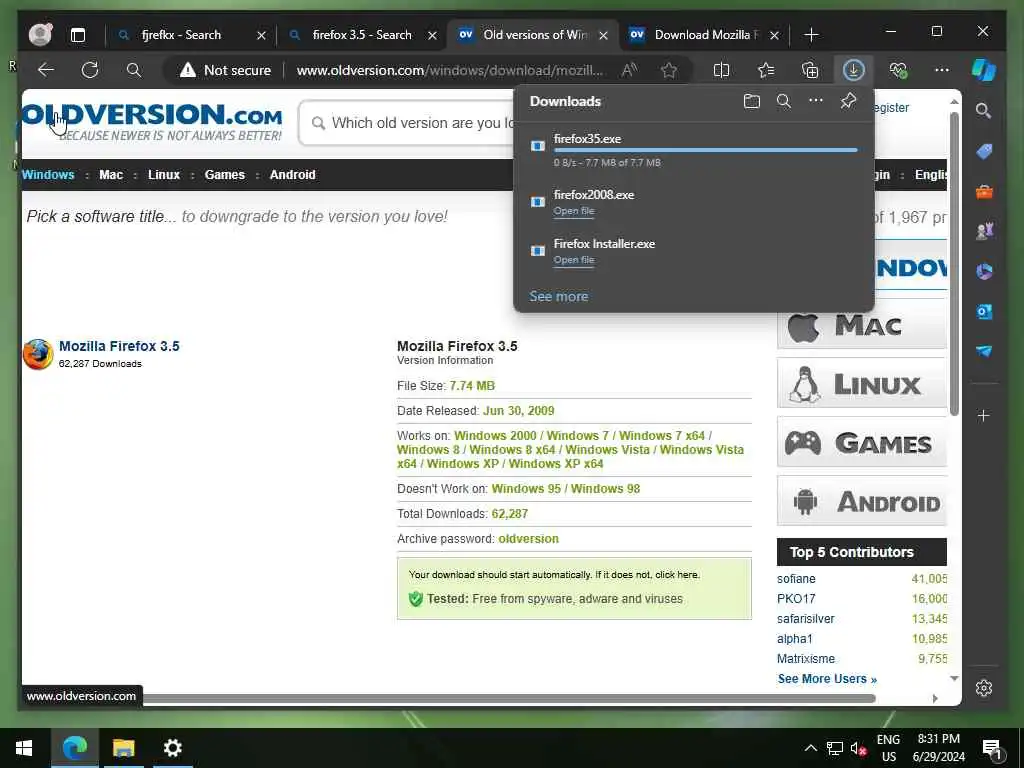Click the Edge profile avatar icon
Image resolution: width=1024 pixels, height=768 pixels.
click(x=40, y=35)
